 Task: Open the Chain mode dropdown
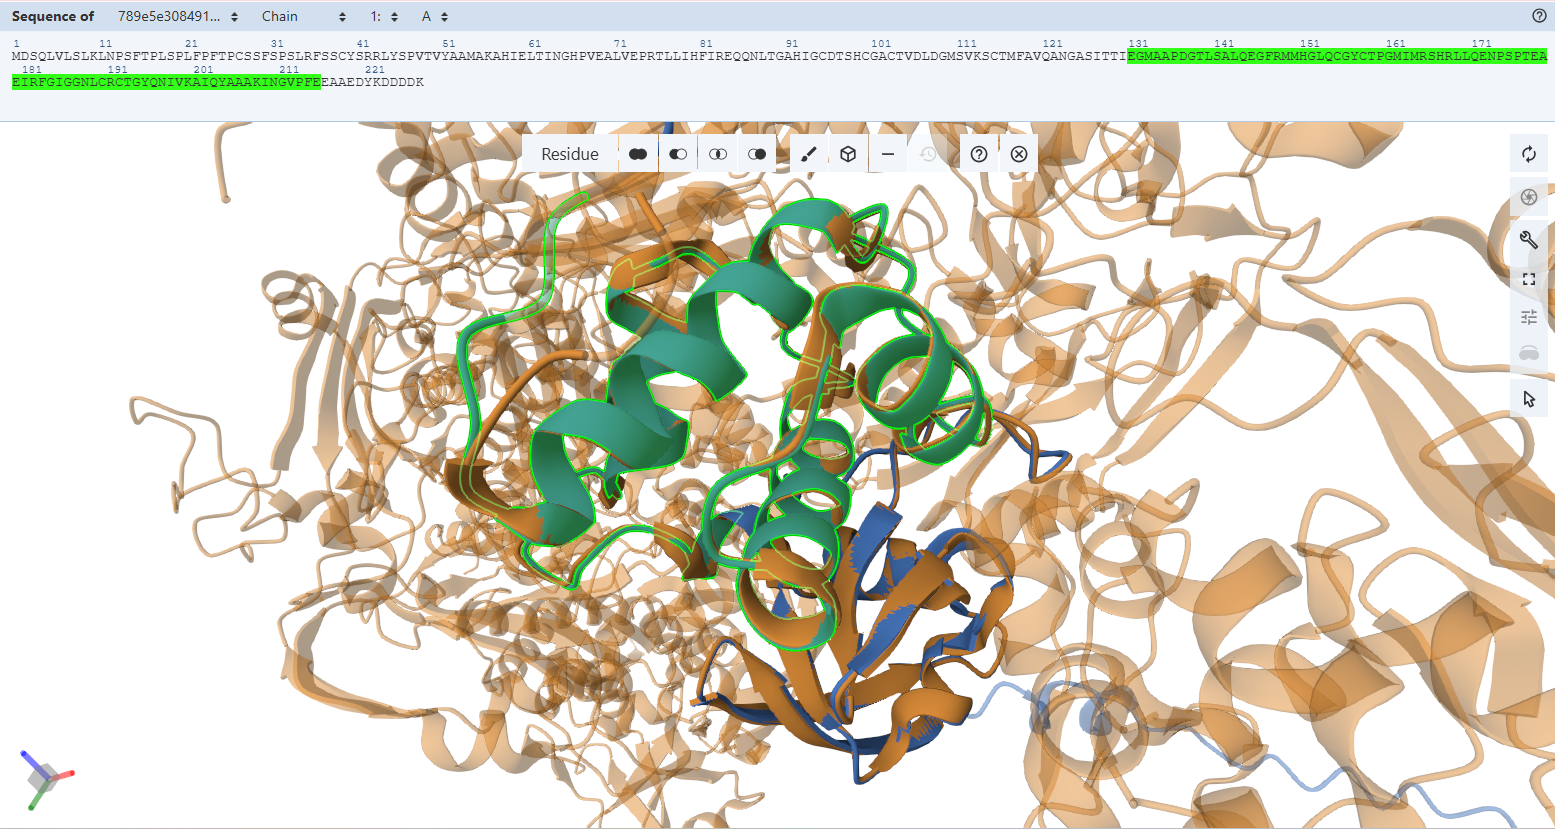pos(304,17)
